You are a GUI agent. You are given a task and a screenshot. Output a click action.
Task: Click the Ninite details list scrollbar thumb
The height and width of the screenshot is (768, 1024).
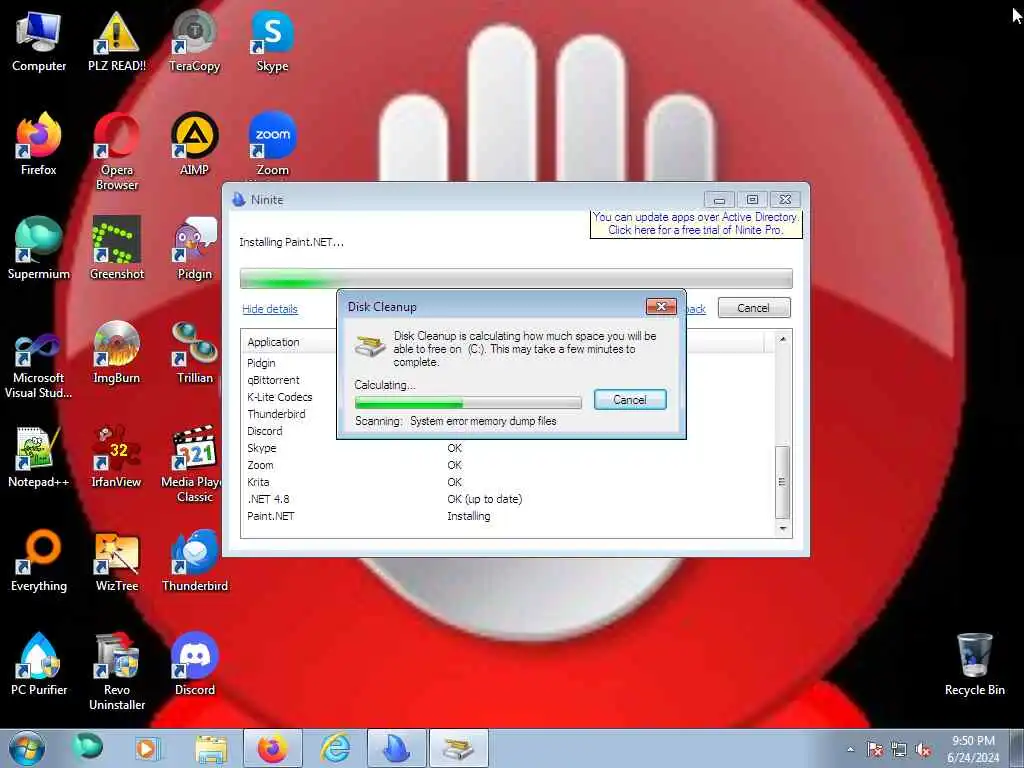(x=782, y=483)
